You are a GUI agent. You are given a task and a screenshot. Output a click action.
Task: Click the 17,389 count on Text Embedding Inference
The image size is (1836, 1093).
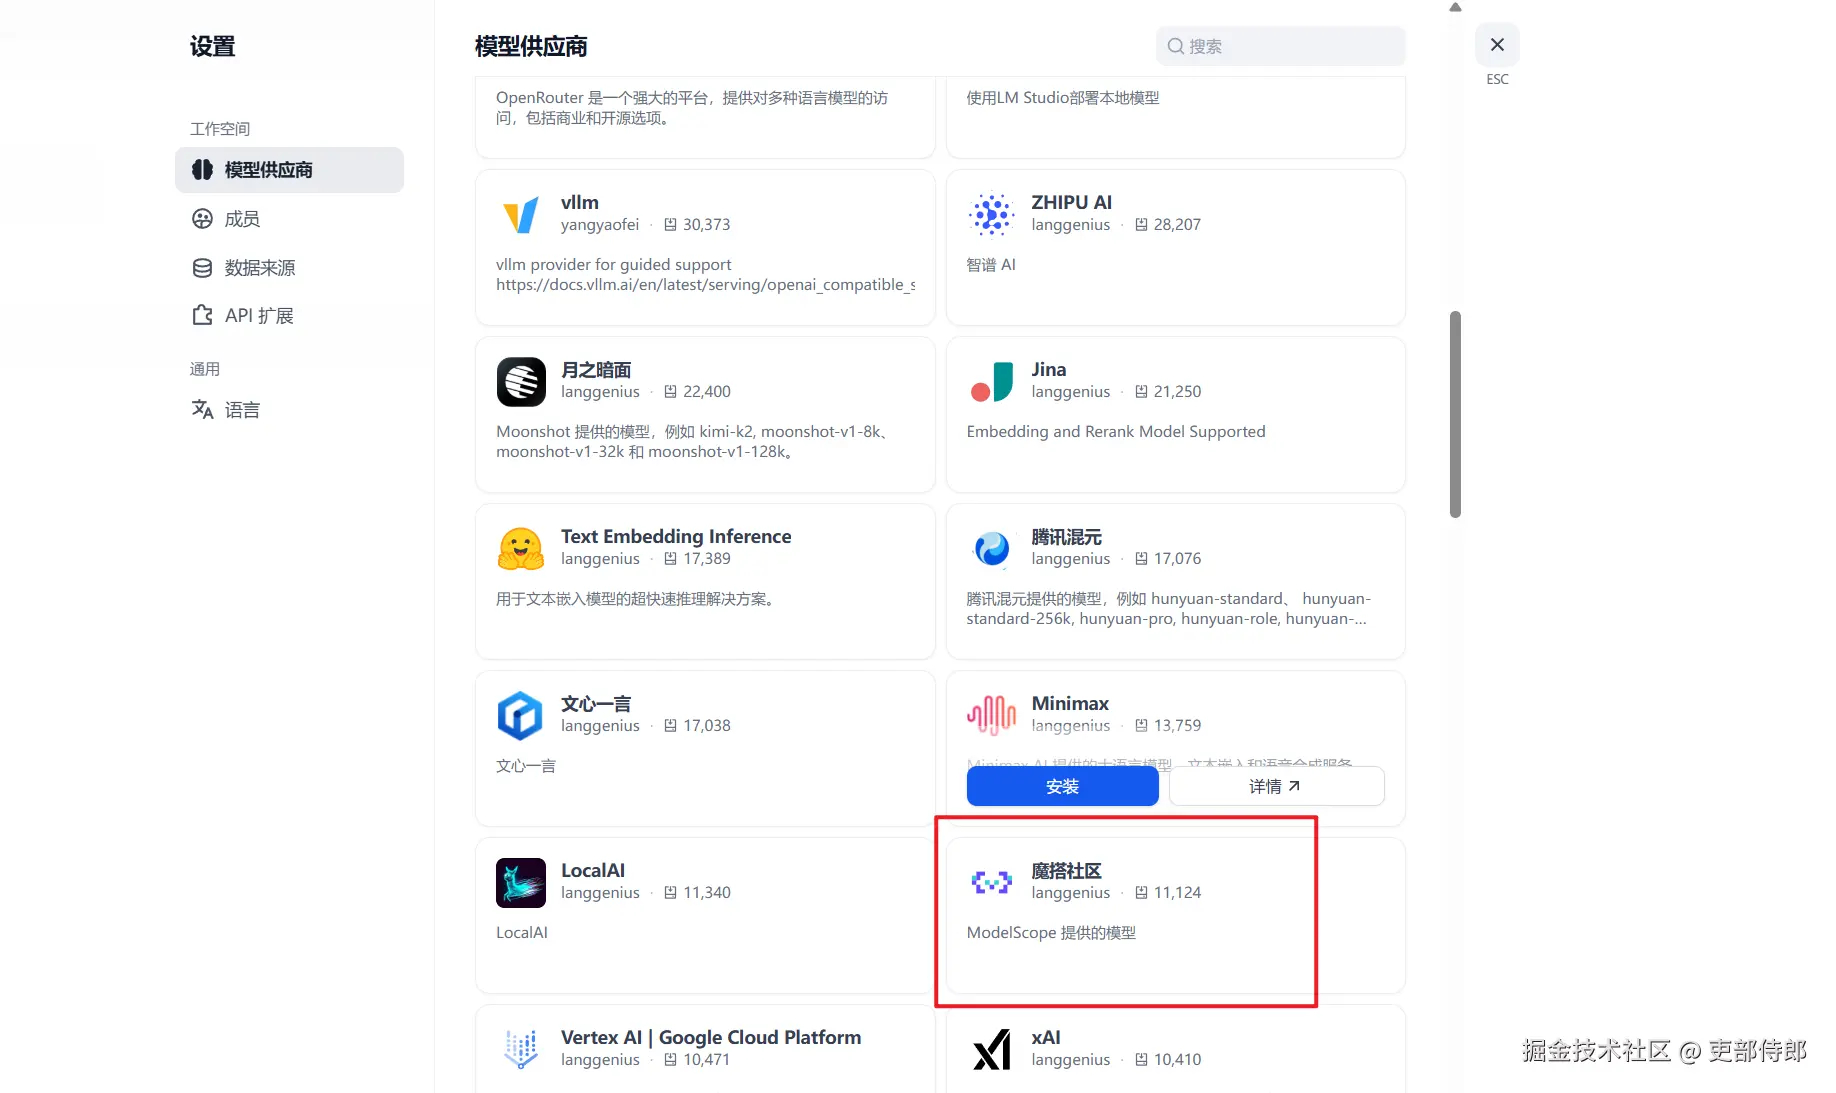(706, 559)
